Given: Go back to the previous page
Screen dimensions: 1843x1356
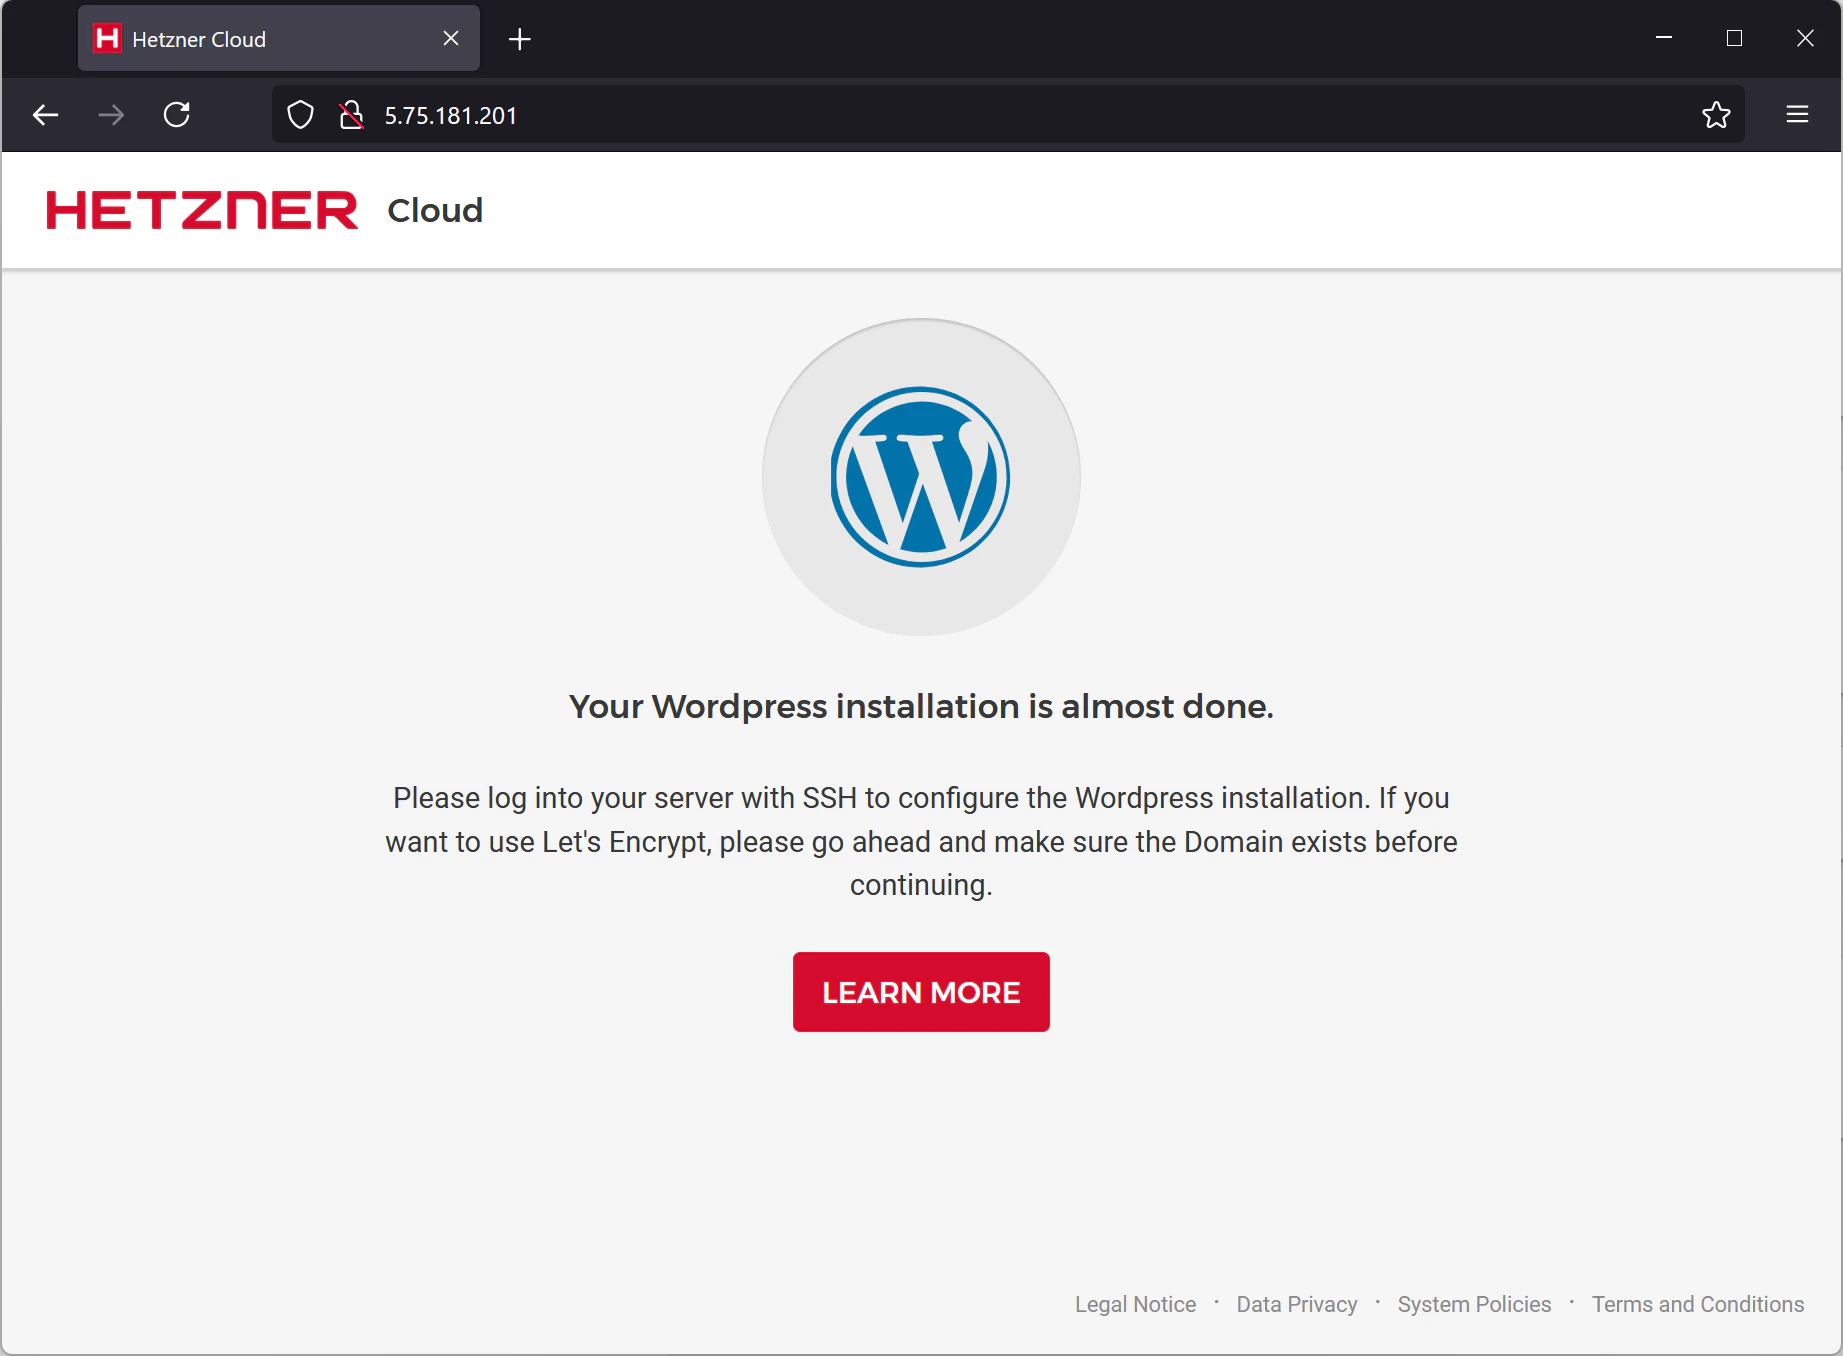Looking at the screenshot, I should tap(46, 115).
